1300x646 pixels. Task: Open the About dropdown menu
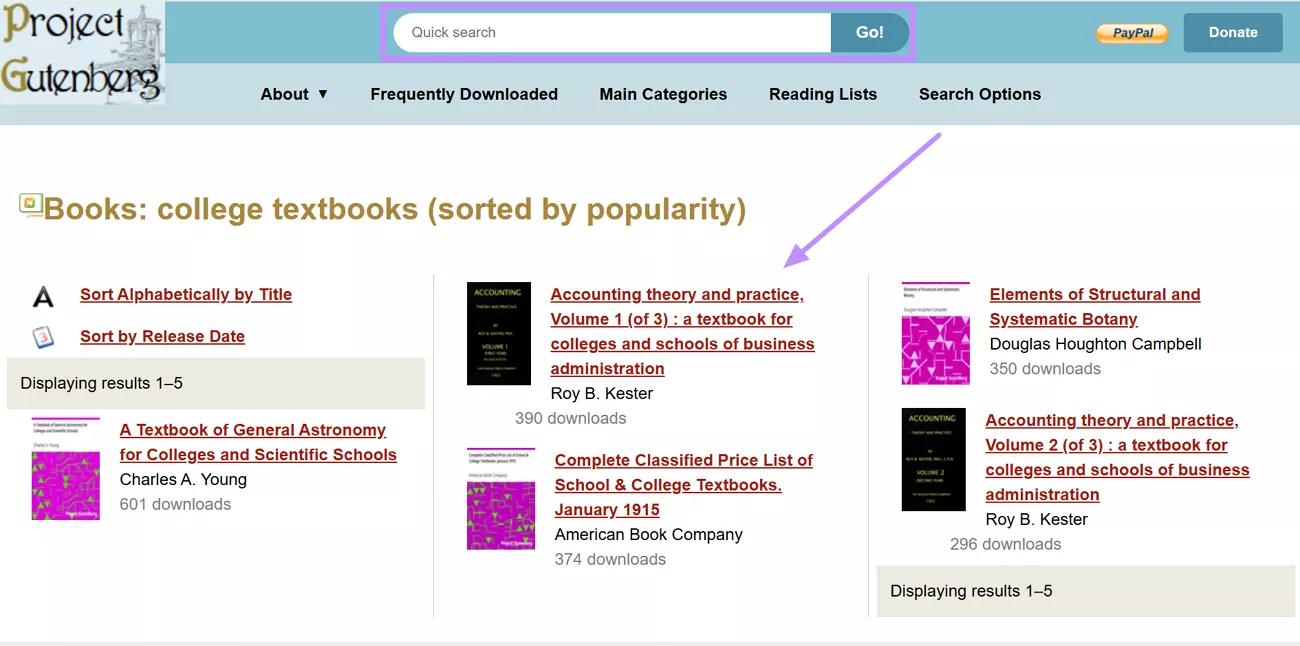tap(294, 94)
